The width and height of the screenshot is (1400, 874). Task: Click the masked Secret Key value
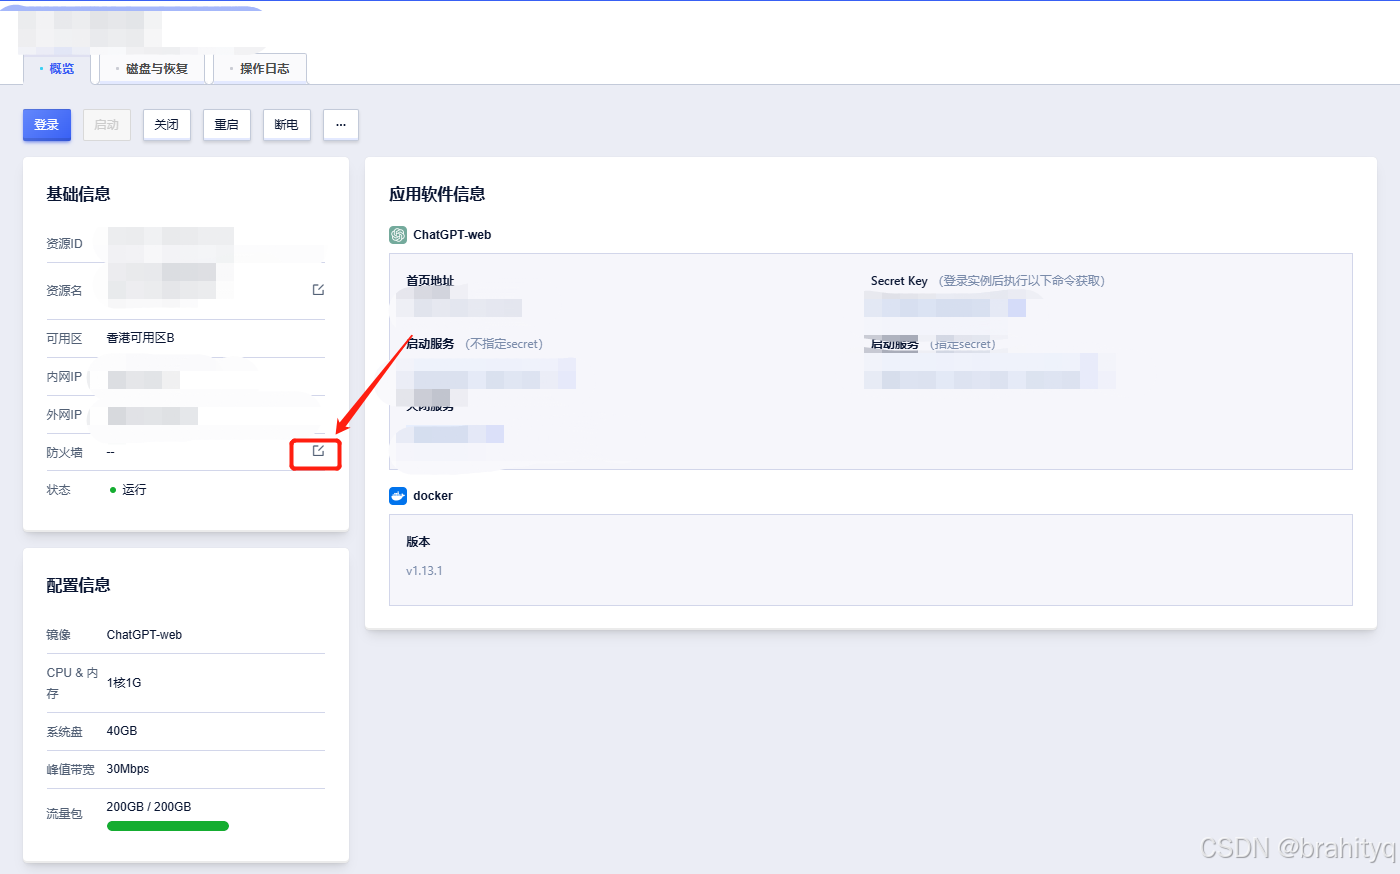tap(945, 307)
